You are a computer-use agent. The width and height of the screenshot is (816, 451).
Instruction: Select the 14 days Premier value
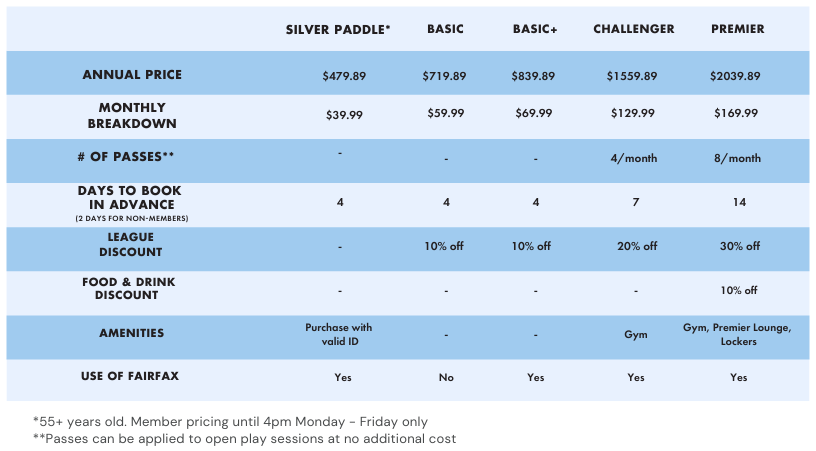(x=738, y=202)
